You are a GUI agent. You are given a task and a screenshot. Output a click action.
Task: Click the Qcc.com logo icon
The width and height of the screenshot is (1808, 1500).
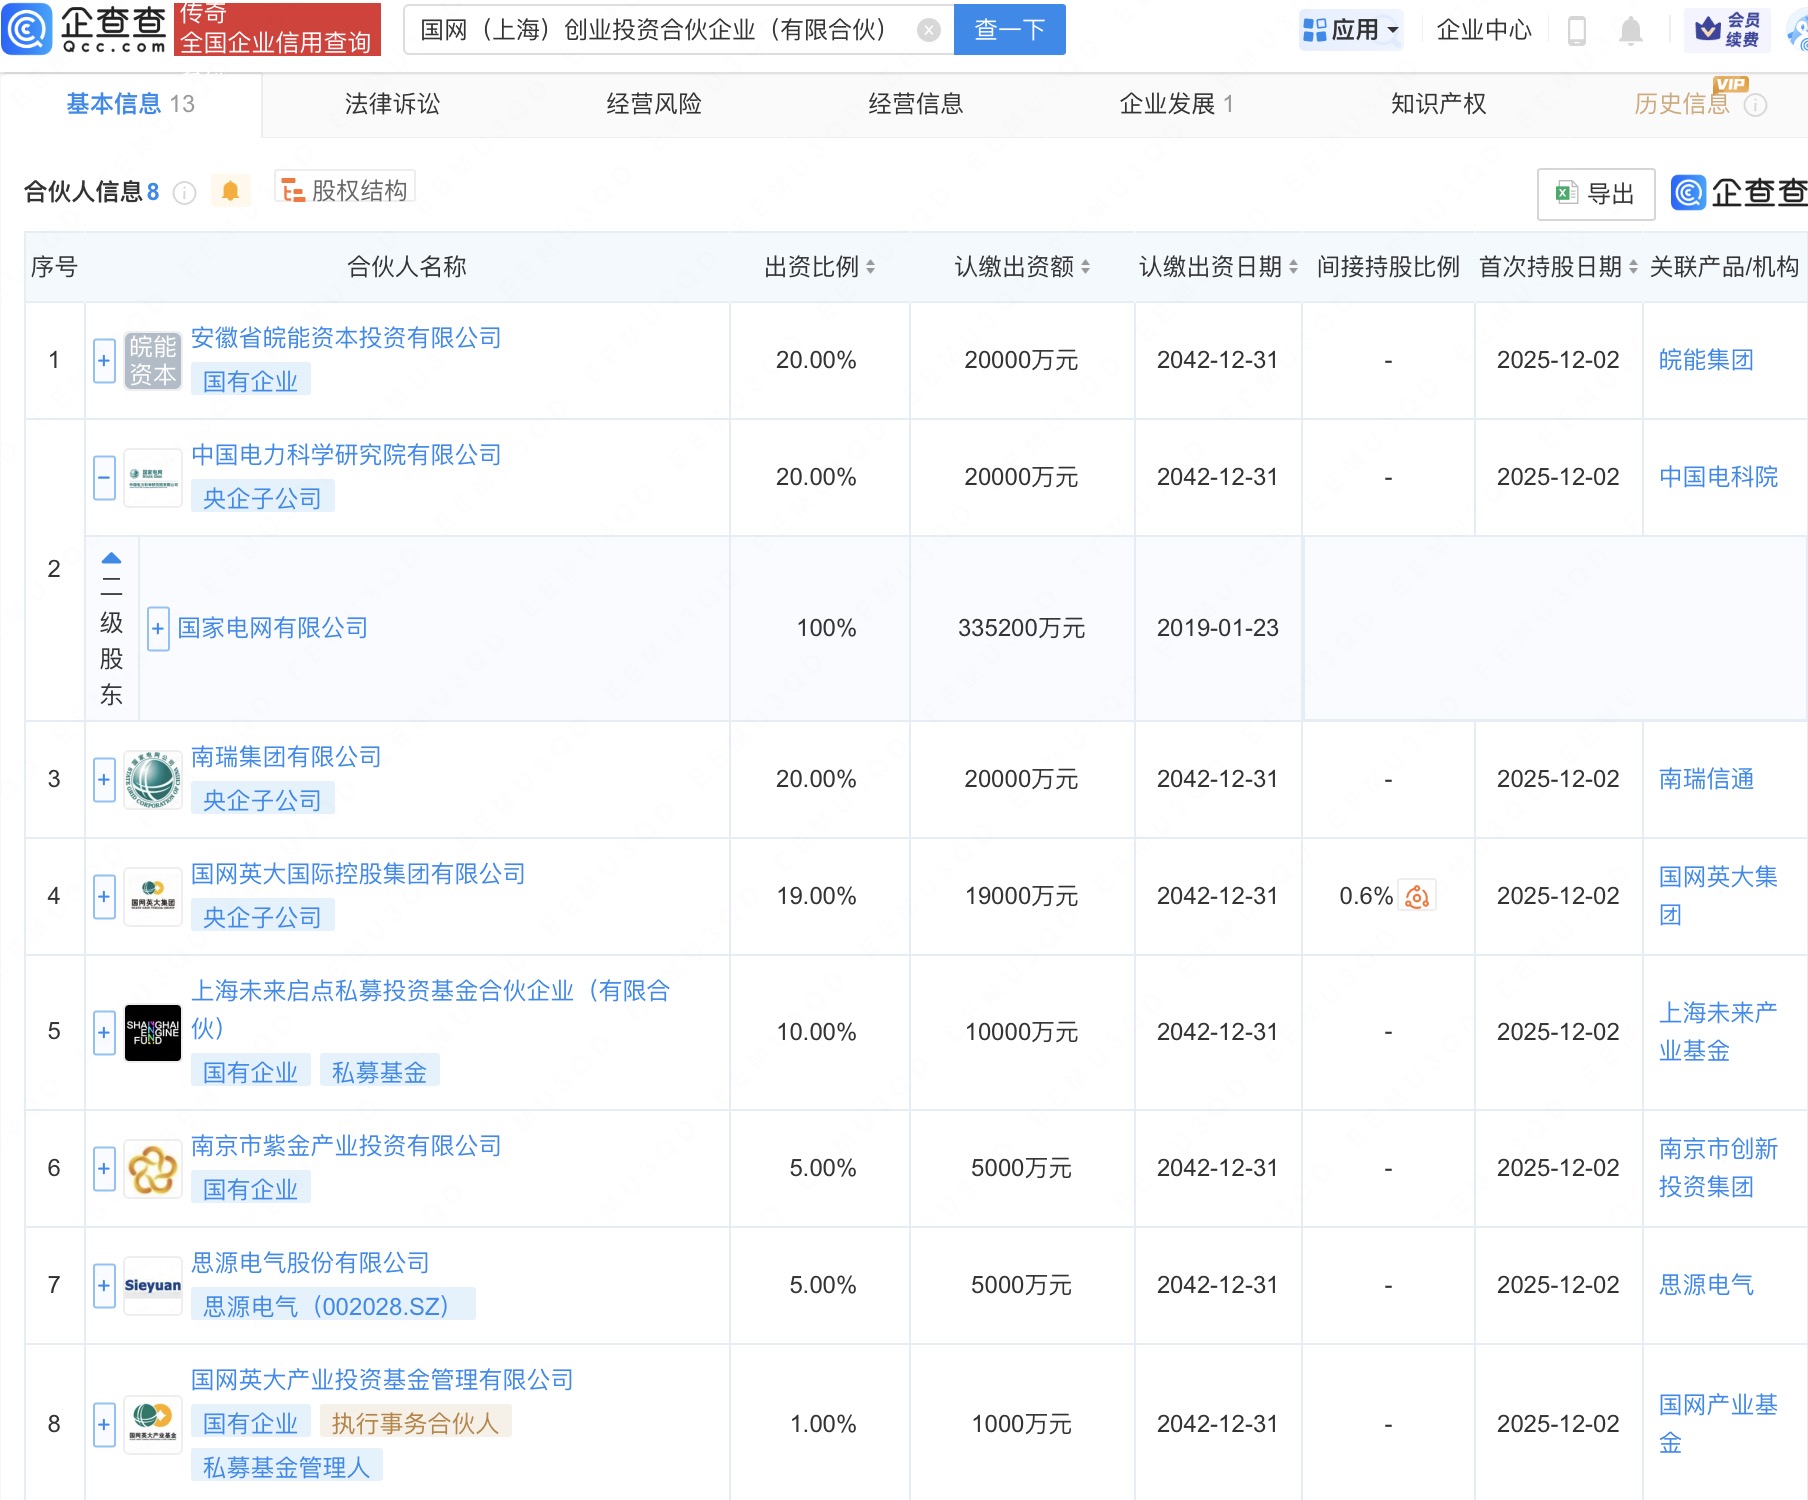[x=27, y=29]
